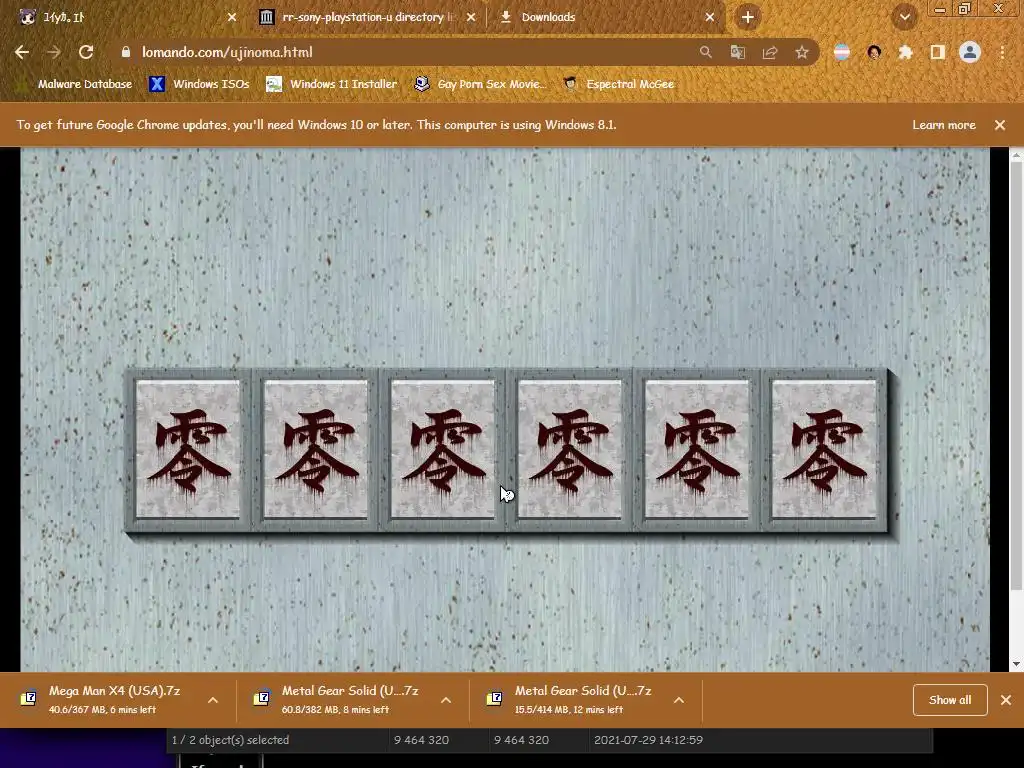This screenshot has height=768, width=1024.
Task: Open the Windows 11 Installer bookmark
Action: tap(332, 84)
